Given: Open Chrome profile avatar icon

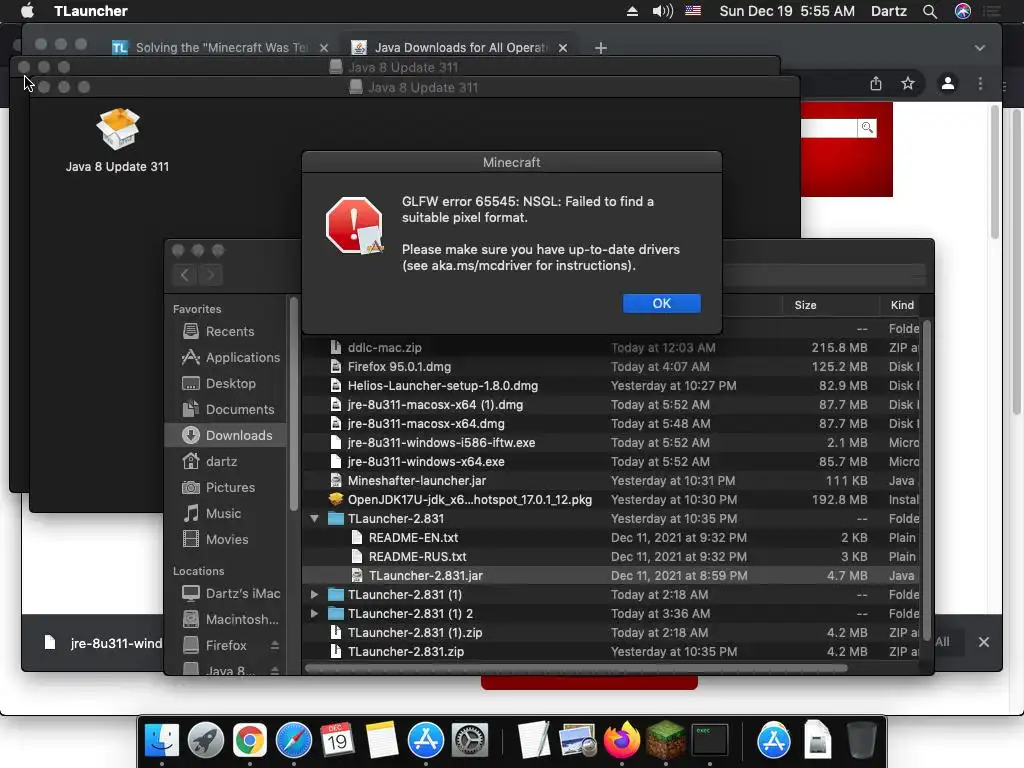Looking at the screenshot, I should [x=948, y=84].
